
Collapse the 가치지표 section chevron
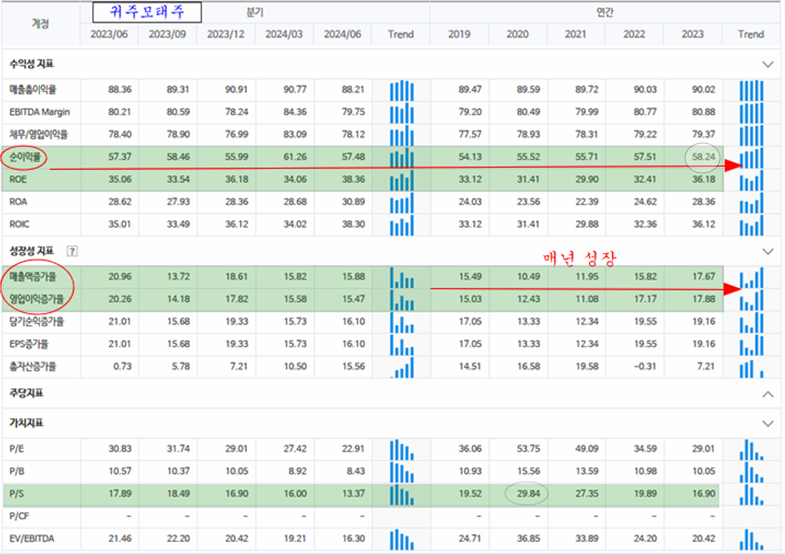click(768, 422)
